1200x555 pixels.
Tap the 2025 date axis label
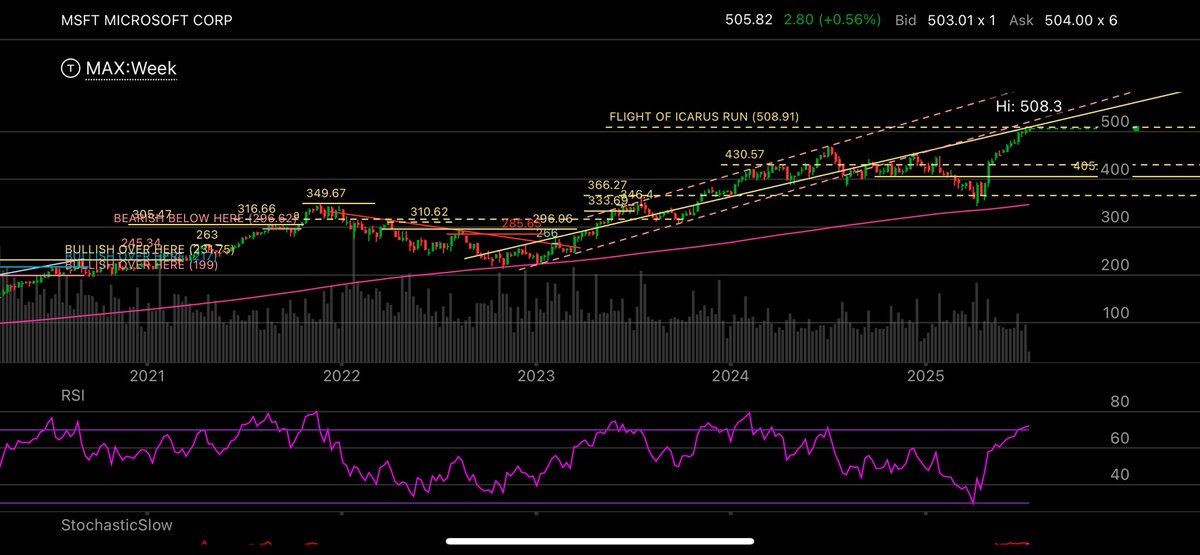pos(926,376)
